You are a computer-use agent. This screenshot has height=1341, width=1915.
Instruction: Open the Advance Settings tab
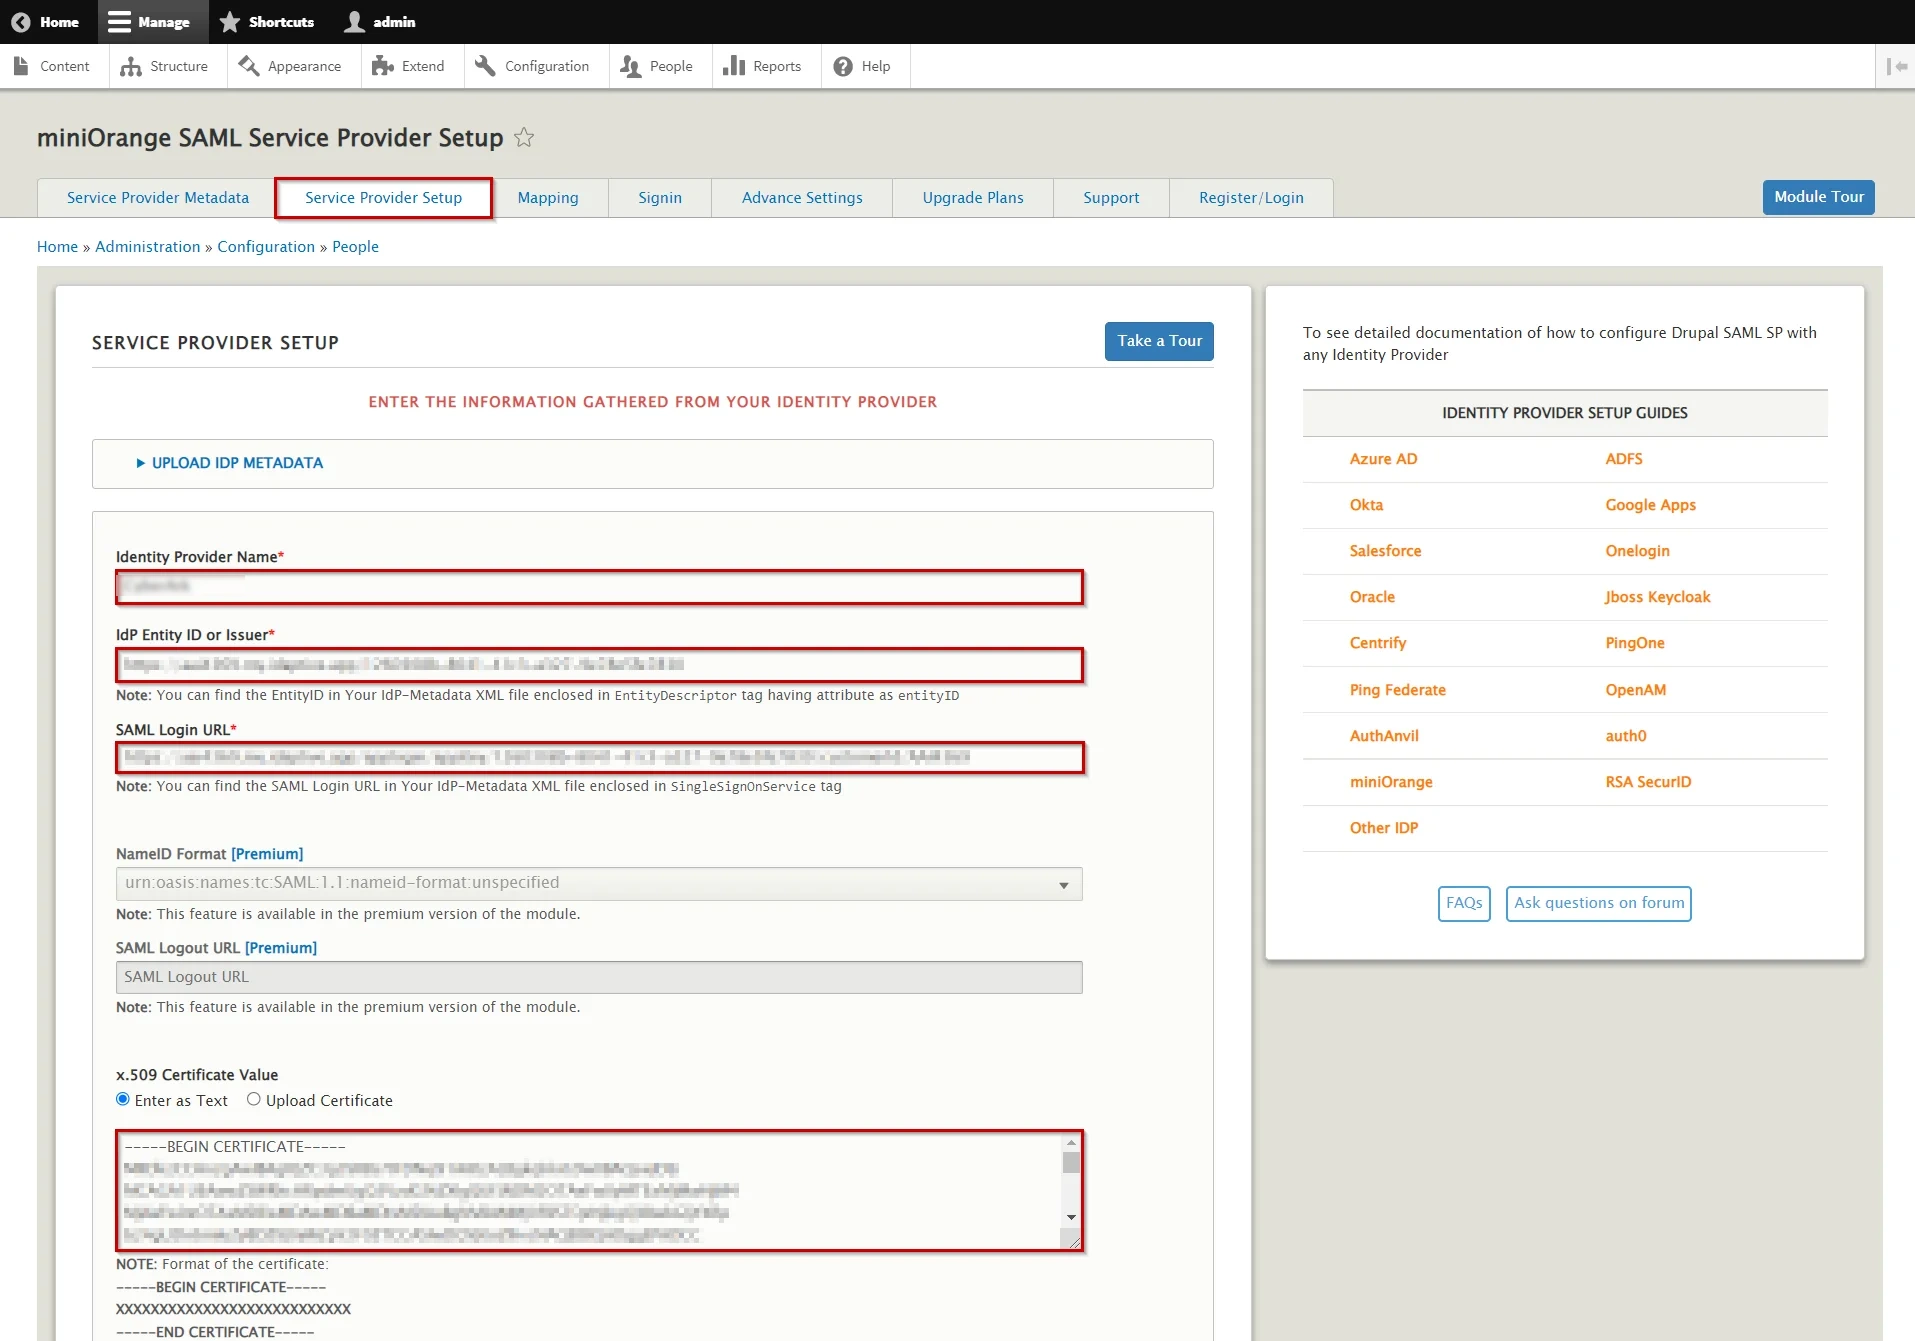[802, 198]
